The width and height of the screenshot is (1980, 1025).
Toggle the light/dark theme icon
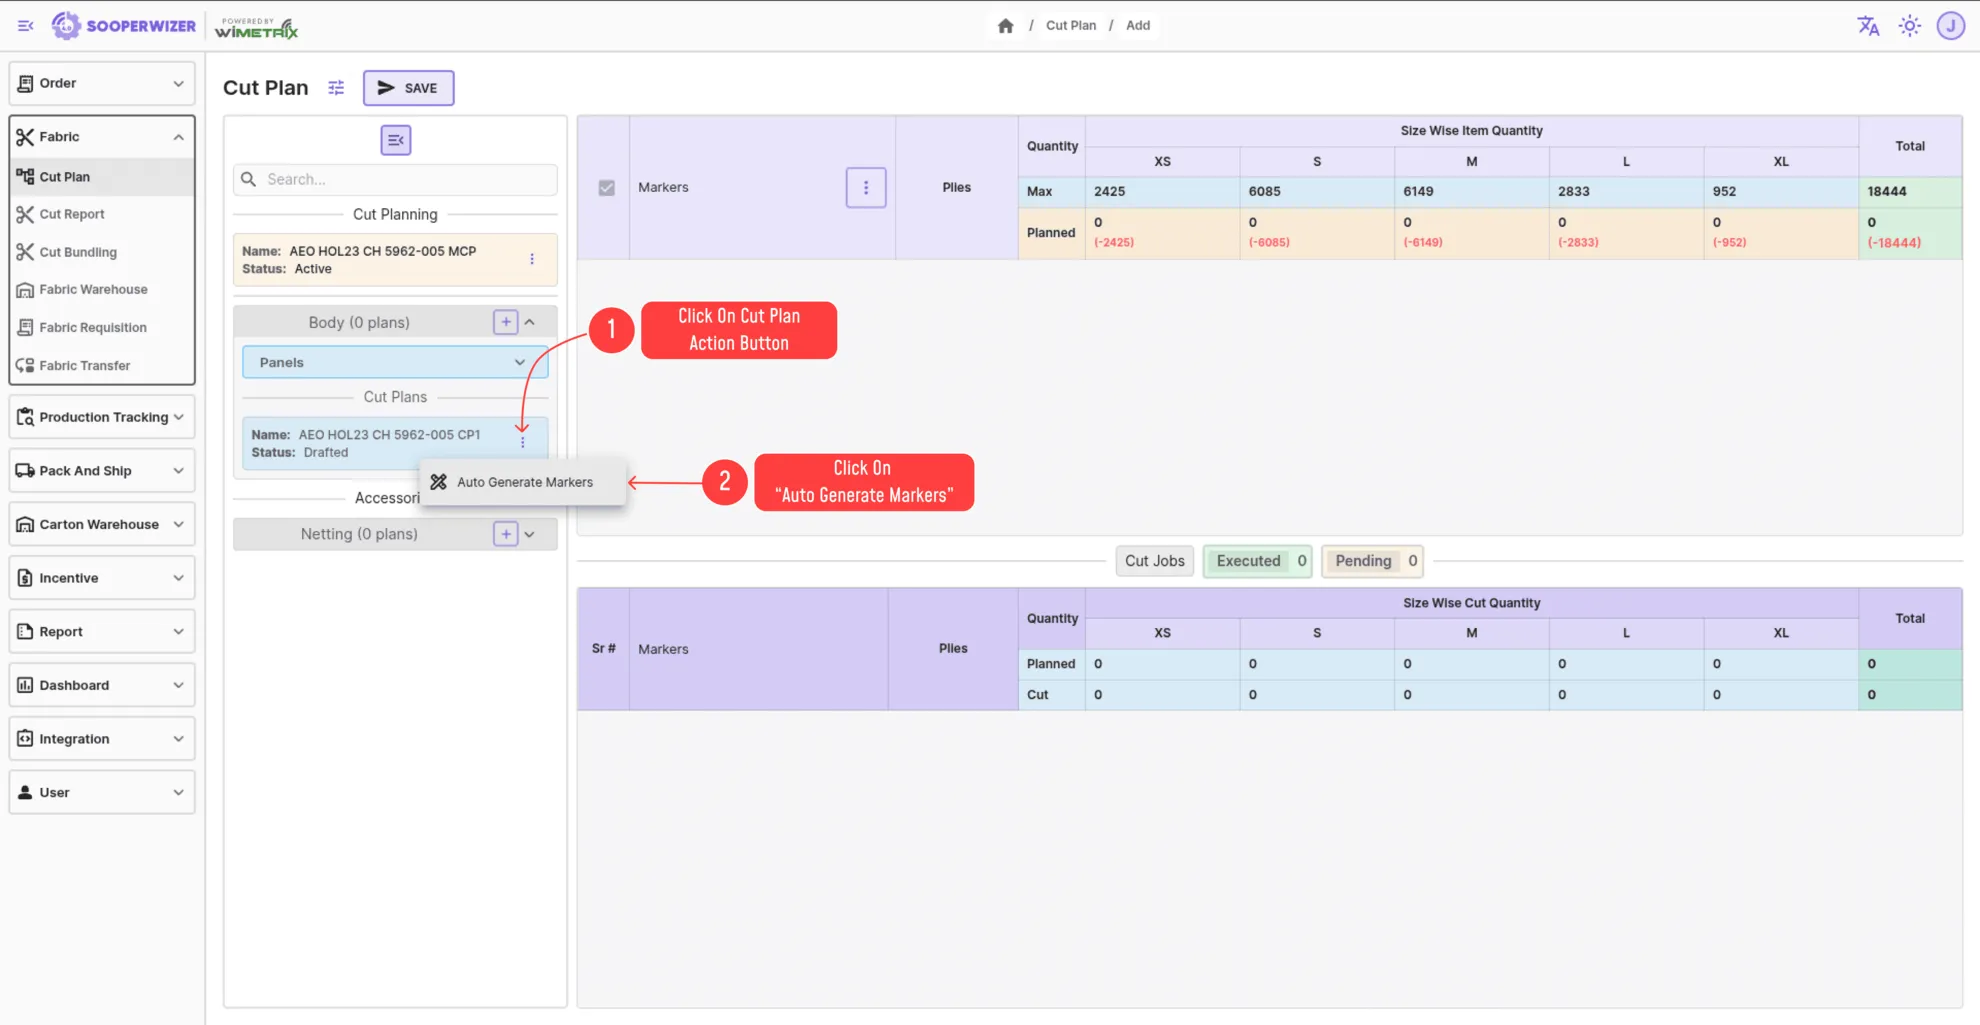[1910, 26]
